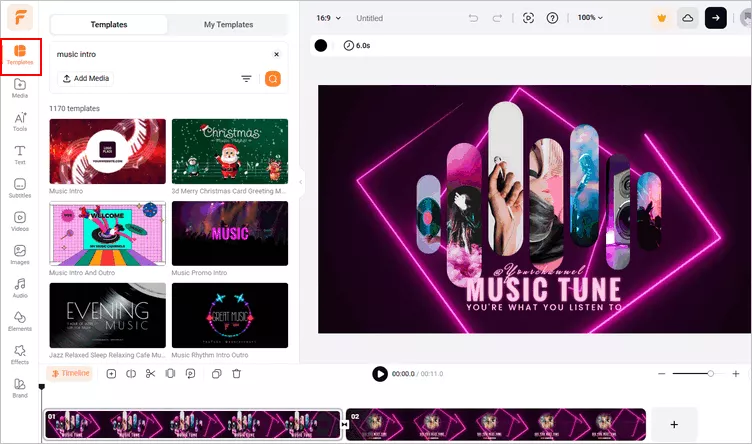The width and height of the screenshot is (752, 444).
Task: Open the Images library
Action: pyautogui.click(x=20, y=255)
